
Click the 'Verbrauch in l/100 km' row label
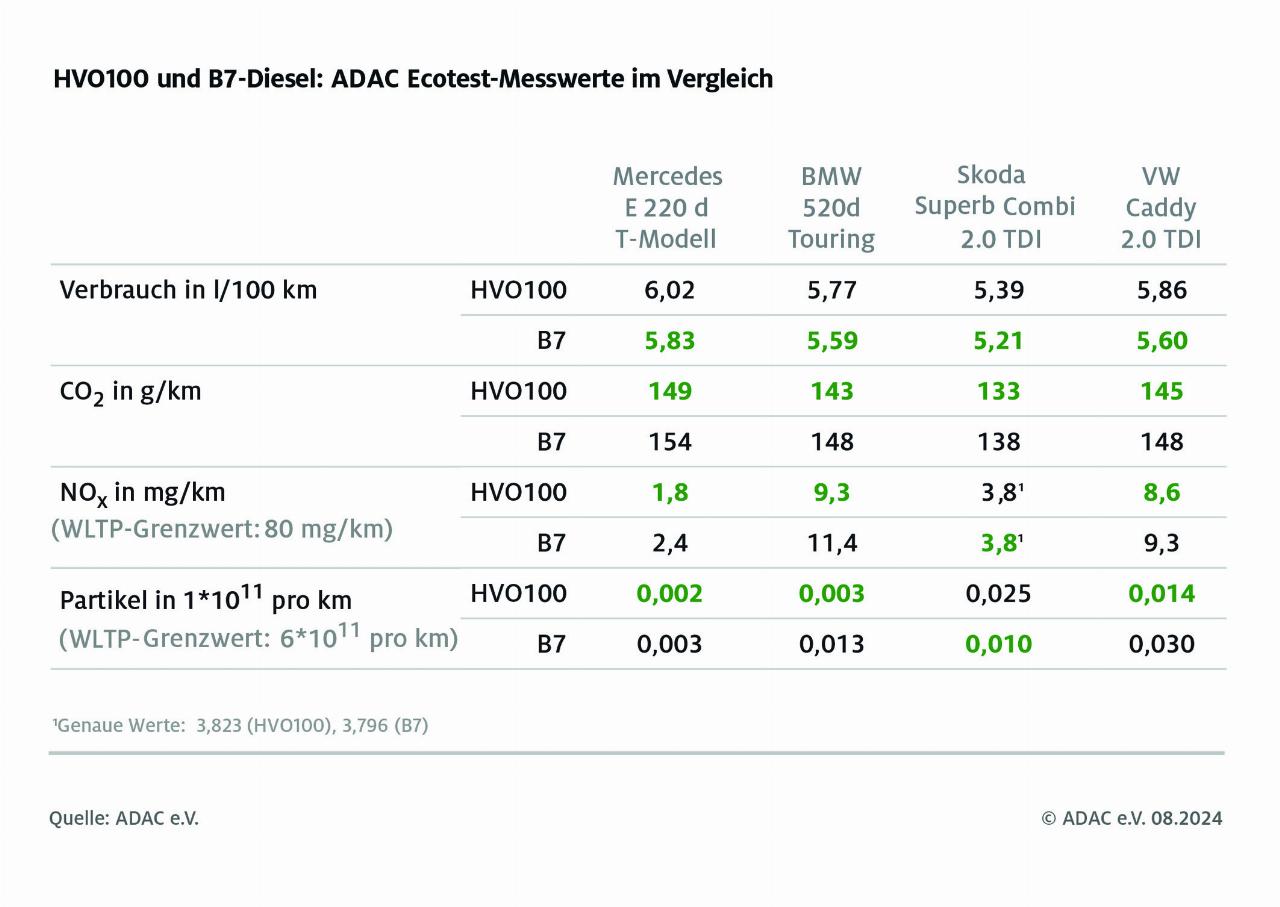[x=188, y=290]
